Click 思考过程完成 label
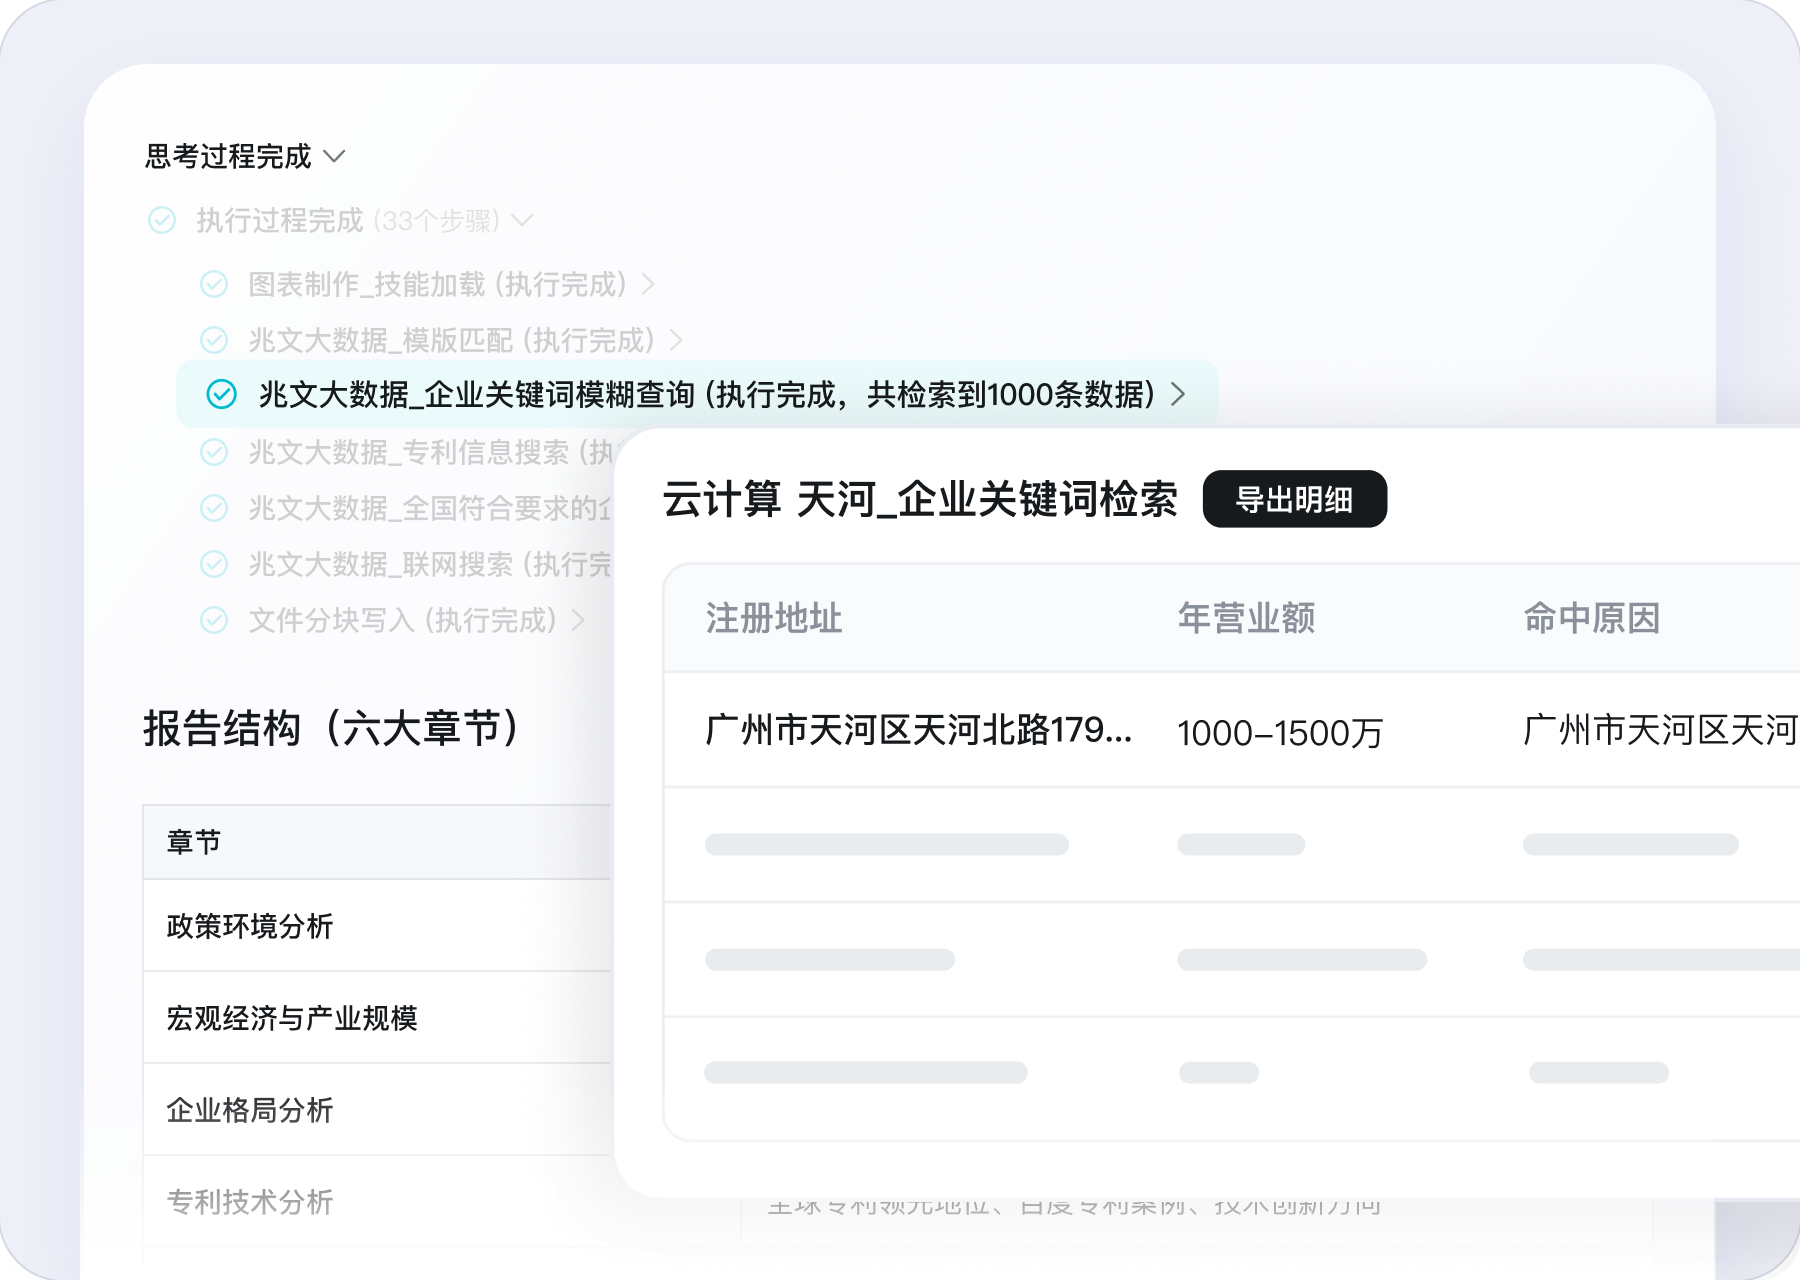 tap(228, 157)
